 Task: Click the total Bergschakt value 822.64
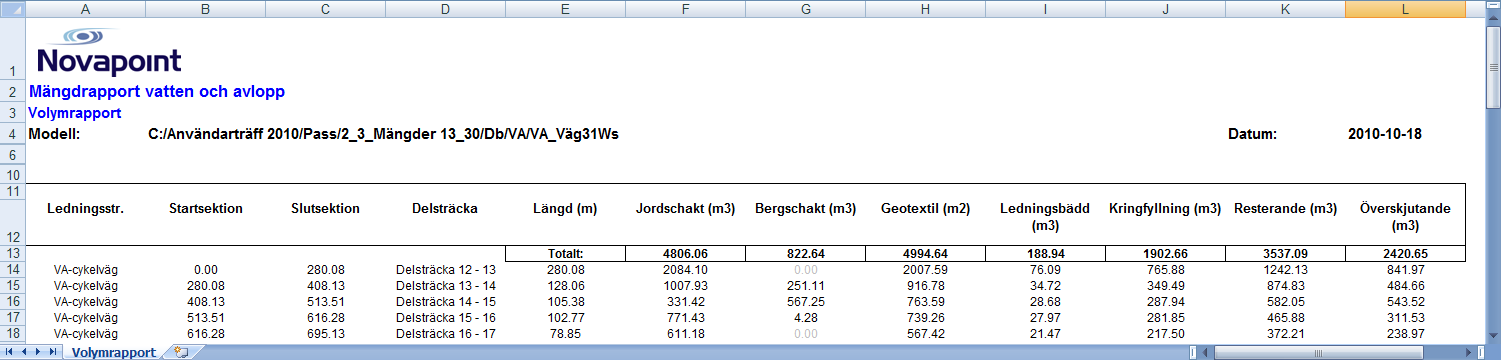tap(805, 255)
